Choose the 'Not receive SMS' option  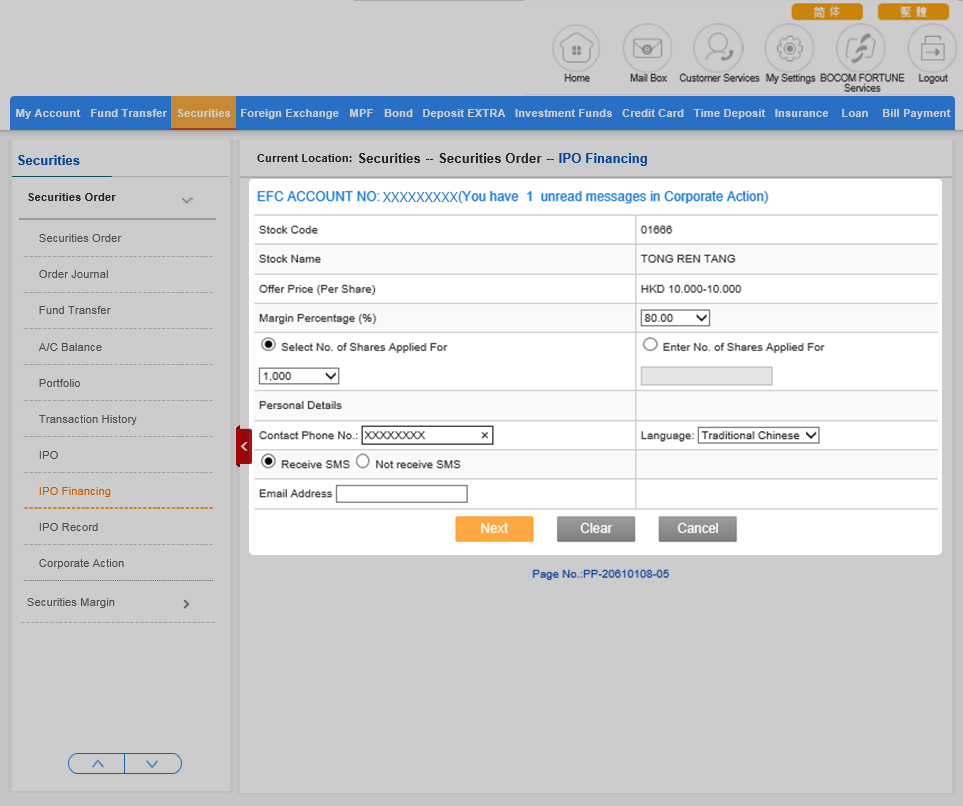pos(363,462)
